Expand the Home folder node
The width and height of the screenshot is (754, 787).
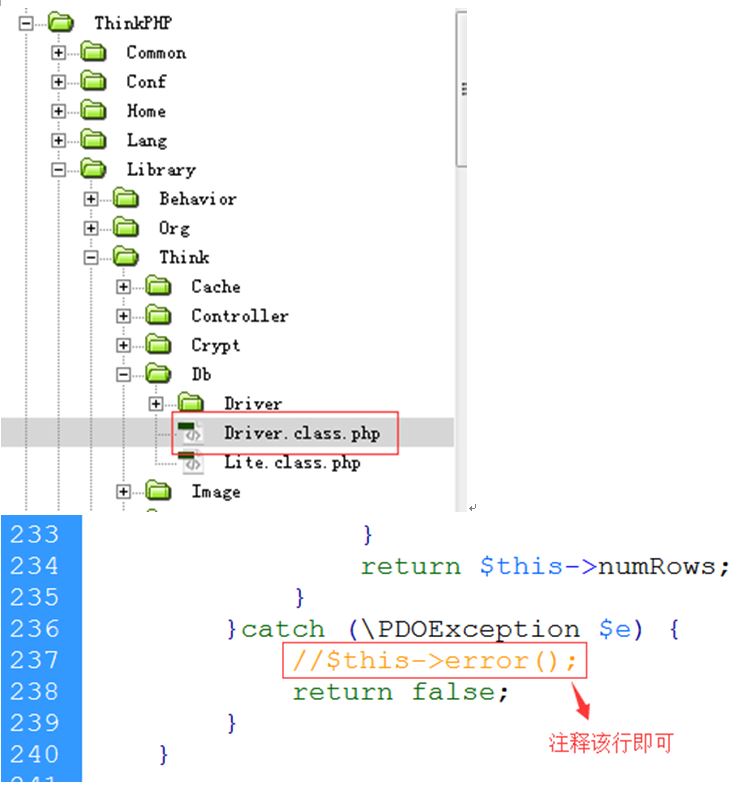click(x=59, y=111)
